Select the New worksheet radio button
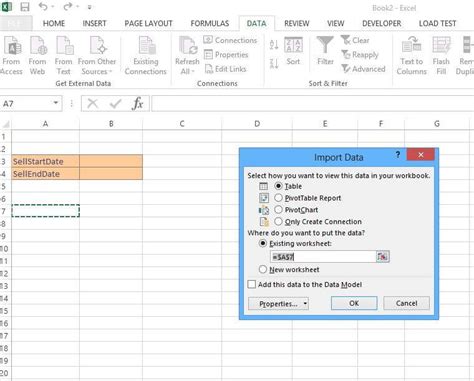 click(263, 269)
